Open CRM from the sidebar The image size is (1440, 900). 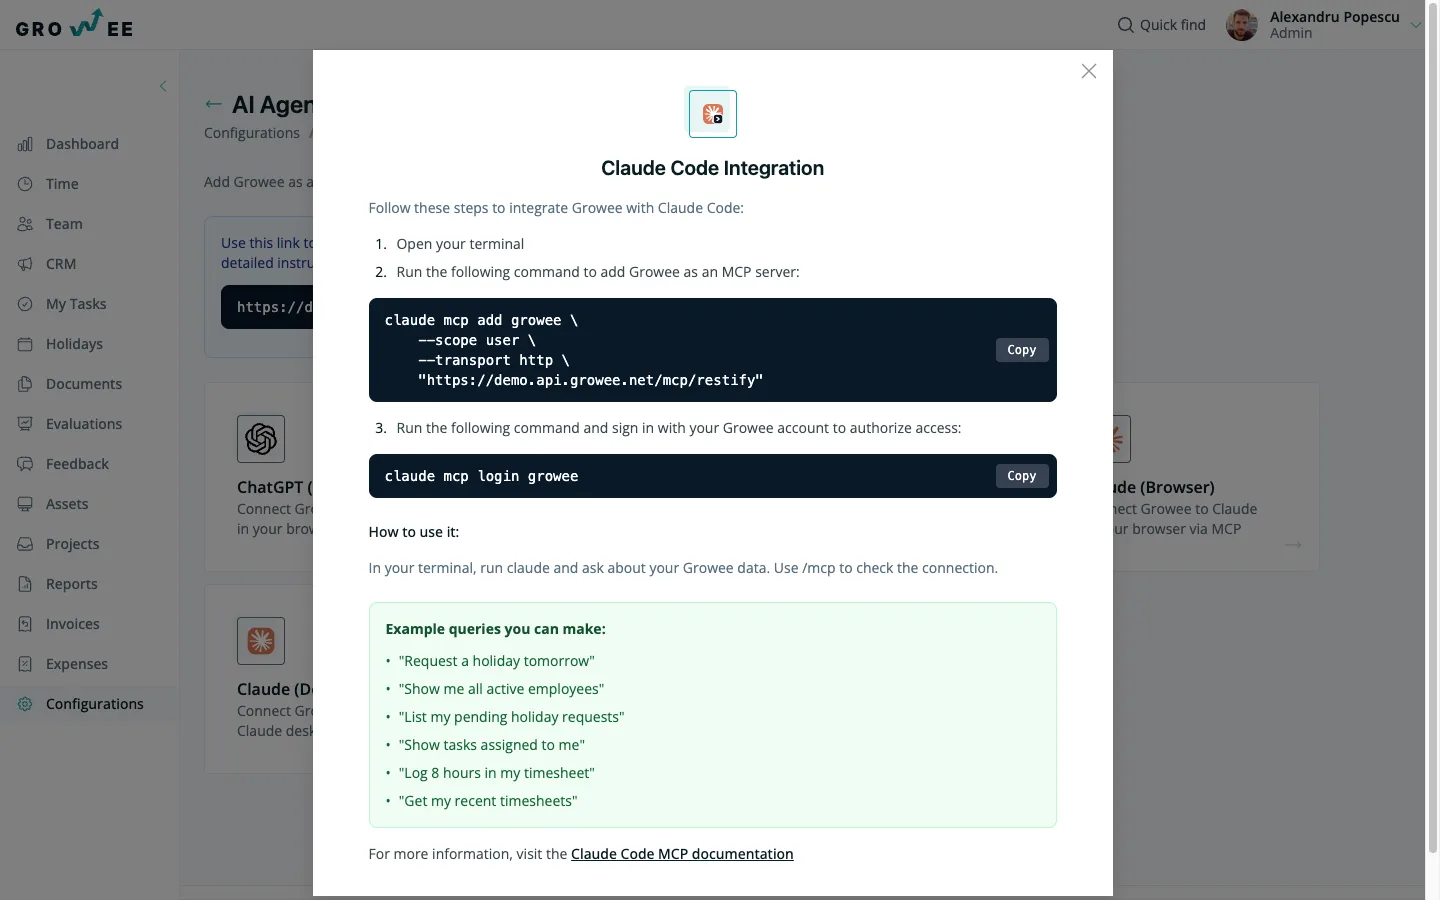click(x=61, y=264)
